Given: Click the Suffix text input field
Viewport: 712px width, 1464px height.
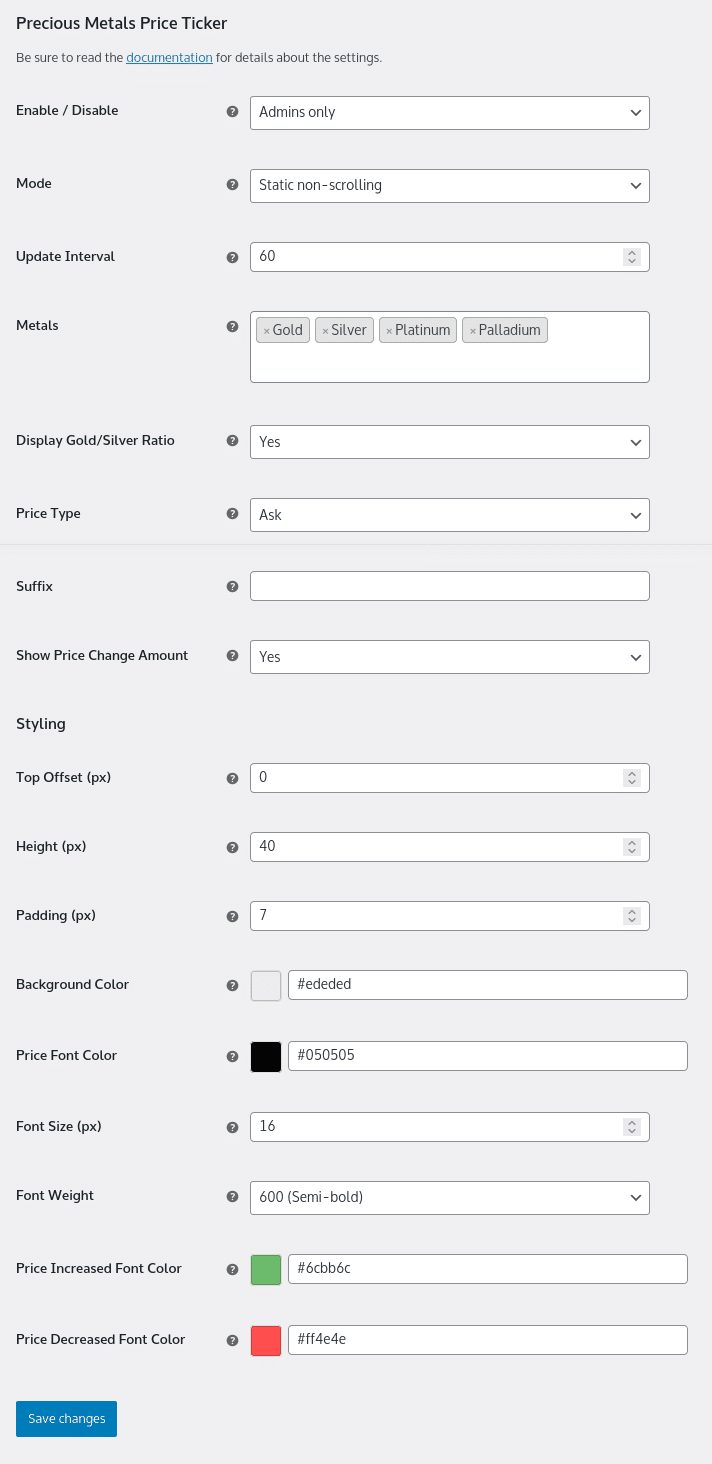Looking at the screenshot, I should (x=450, y=586).
